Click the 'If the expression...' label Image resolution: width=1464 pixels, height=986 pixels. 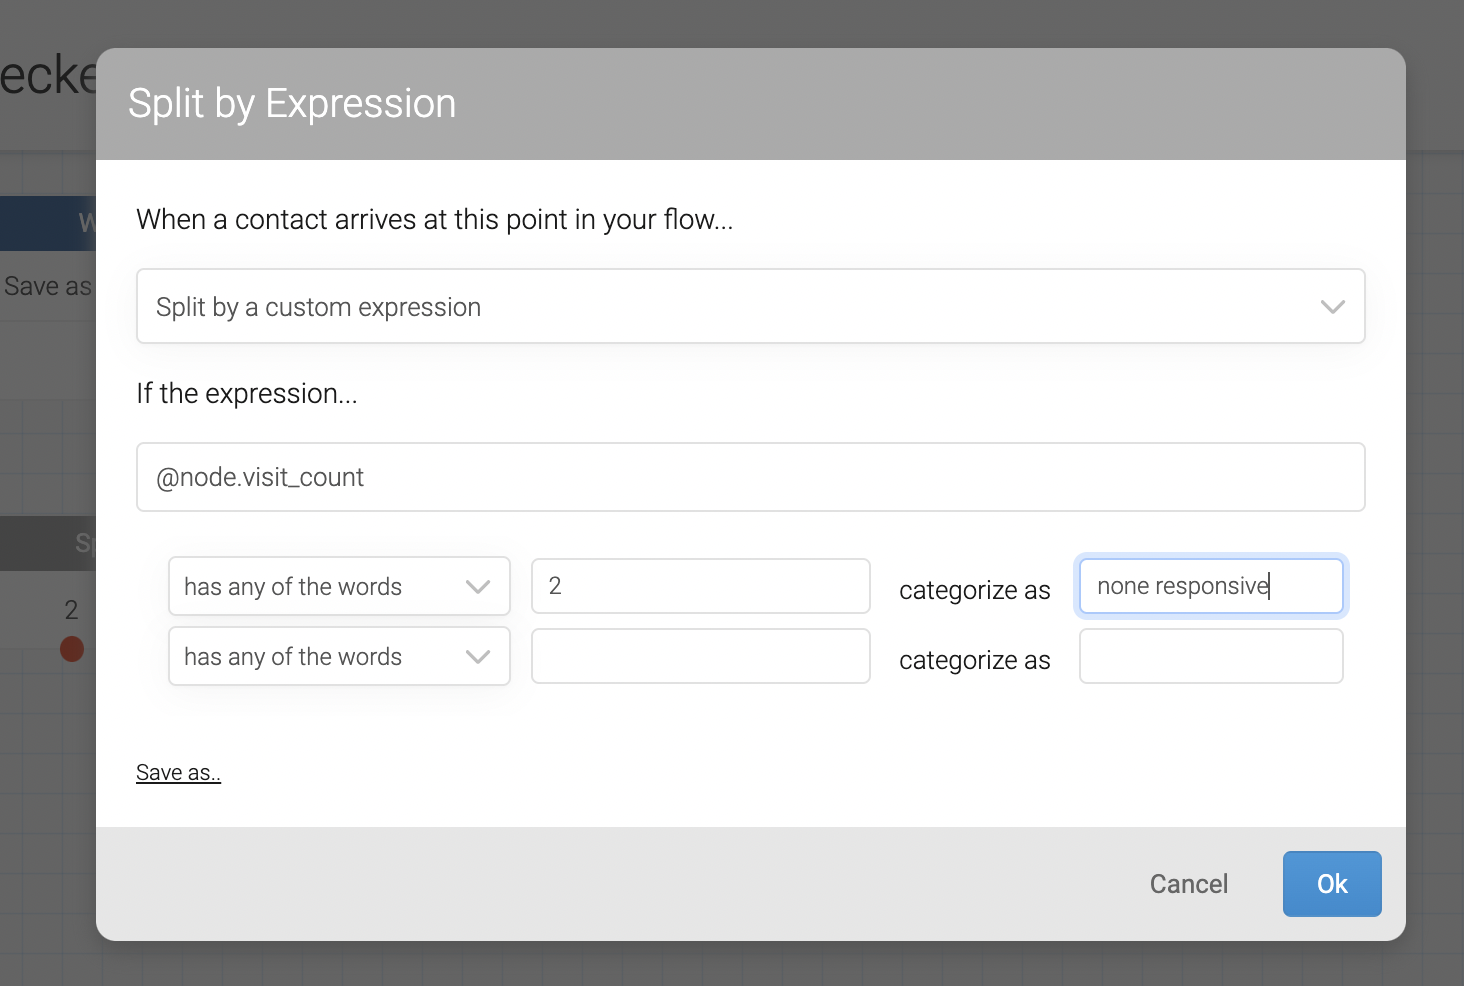click(x=247, y=393)
